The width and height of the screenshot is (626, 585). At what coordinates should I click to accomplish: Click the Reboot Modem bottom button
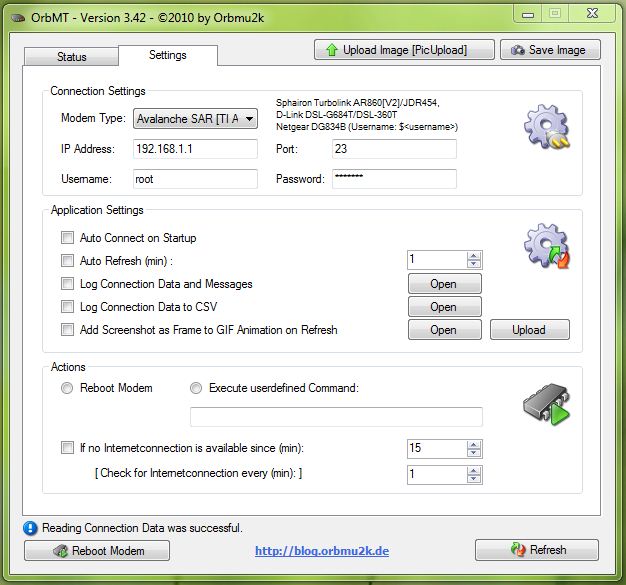click(x=97, y=551)
